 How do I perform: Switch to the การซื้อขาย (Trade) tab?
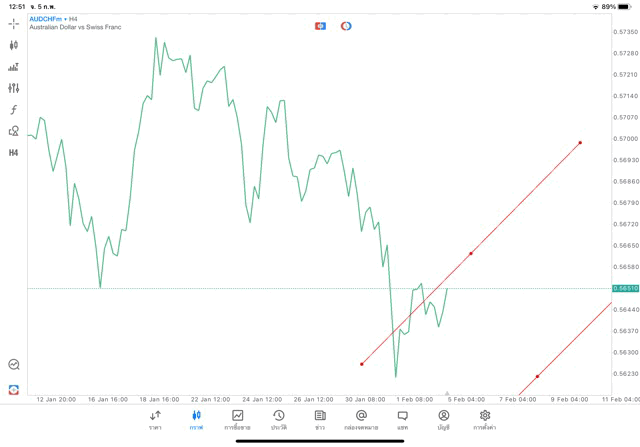(x=237, y=419)
